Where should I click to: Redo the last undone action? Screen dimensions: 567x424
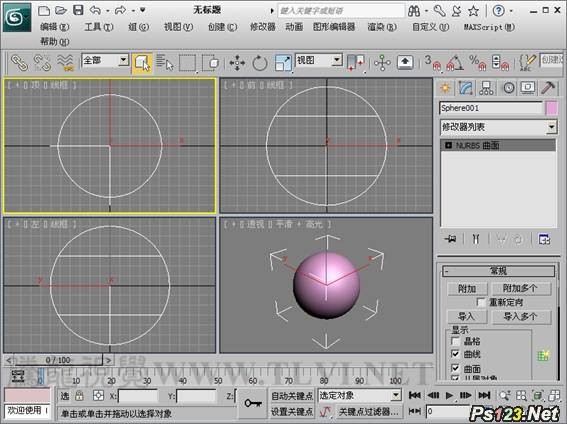(x=120, y=10)
